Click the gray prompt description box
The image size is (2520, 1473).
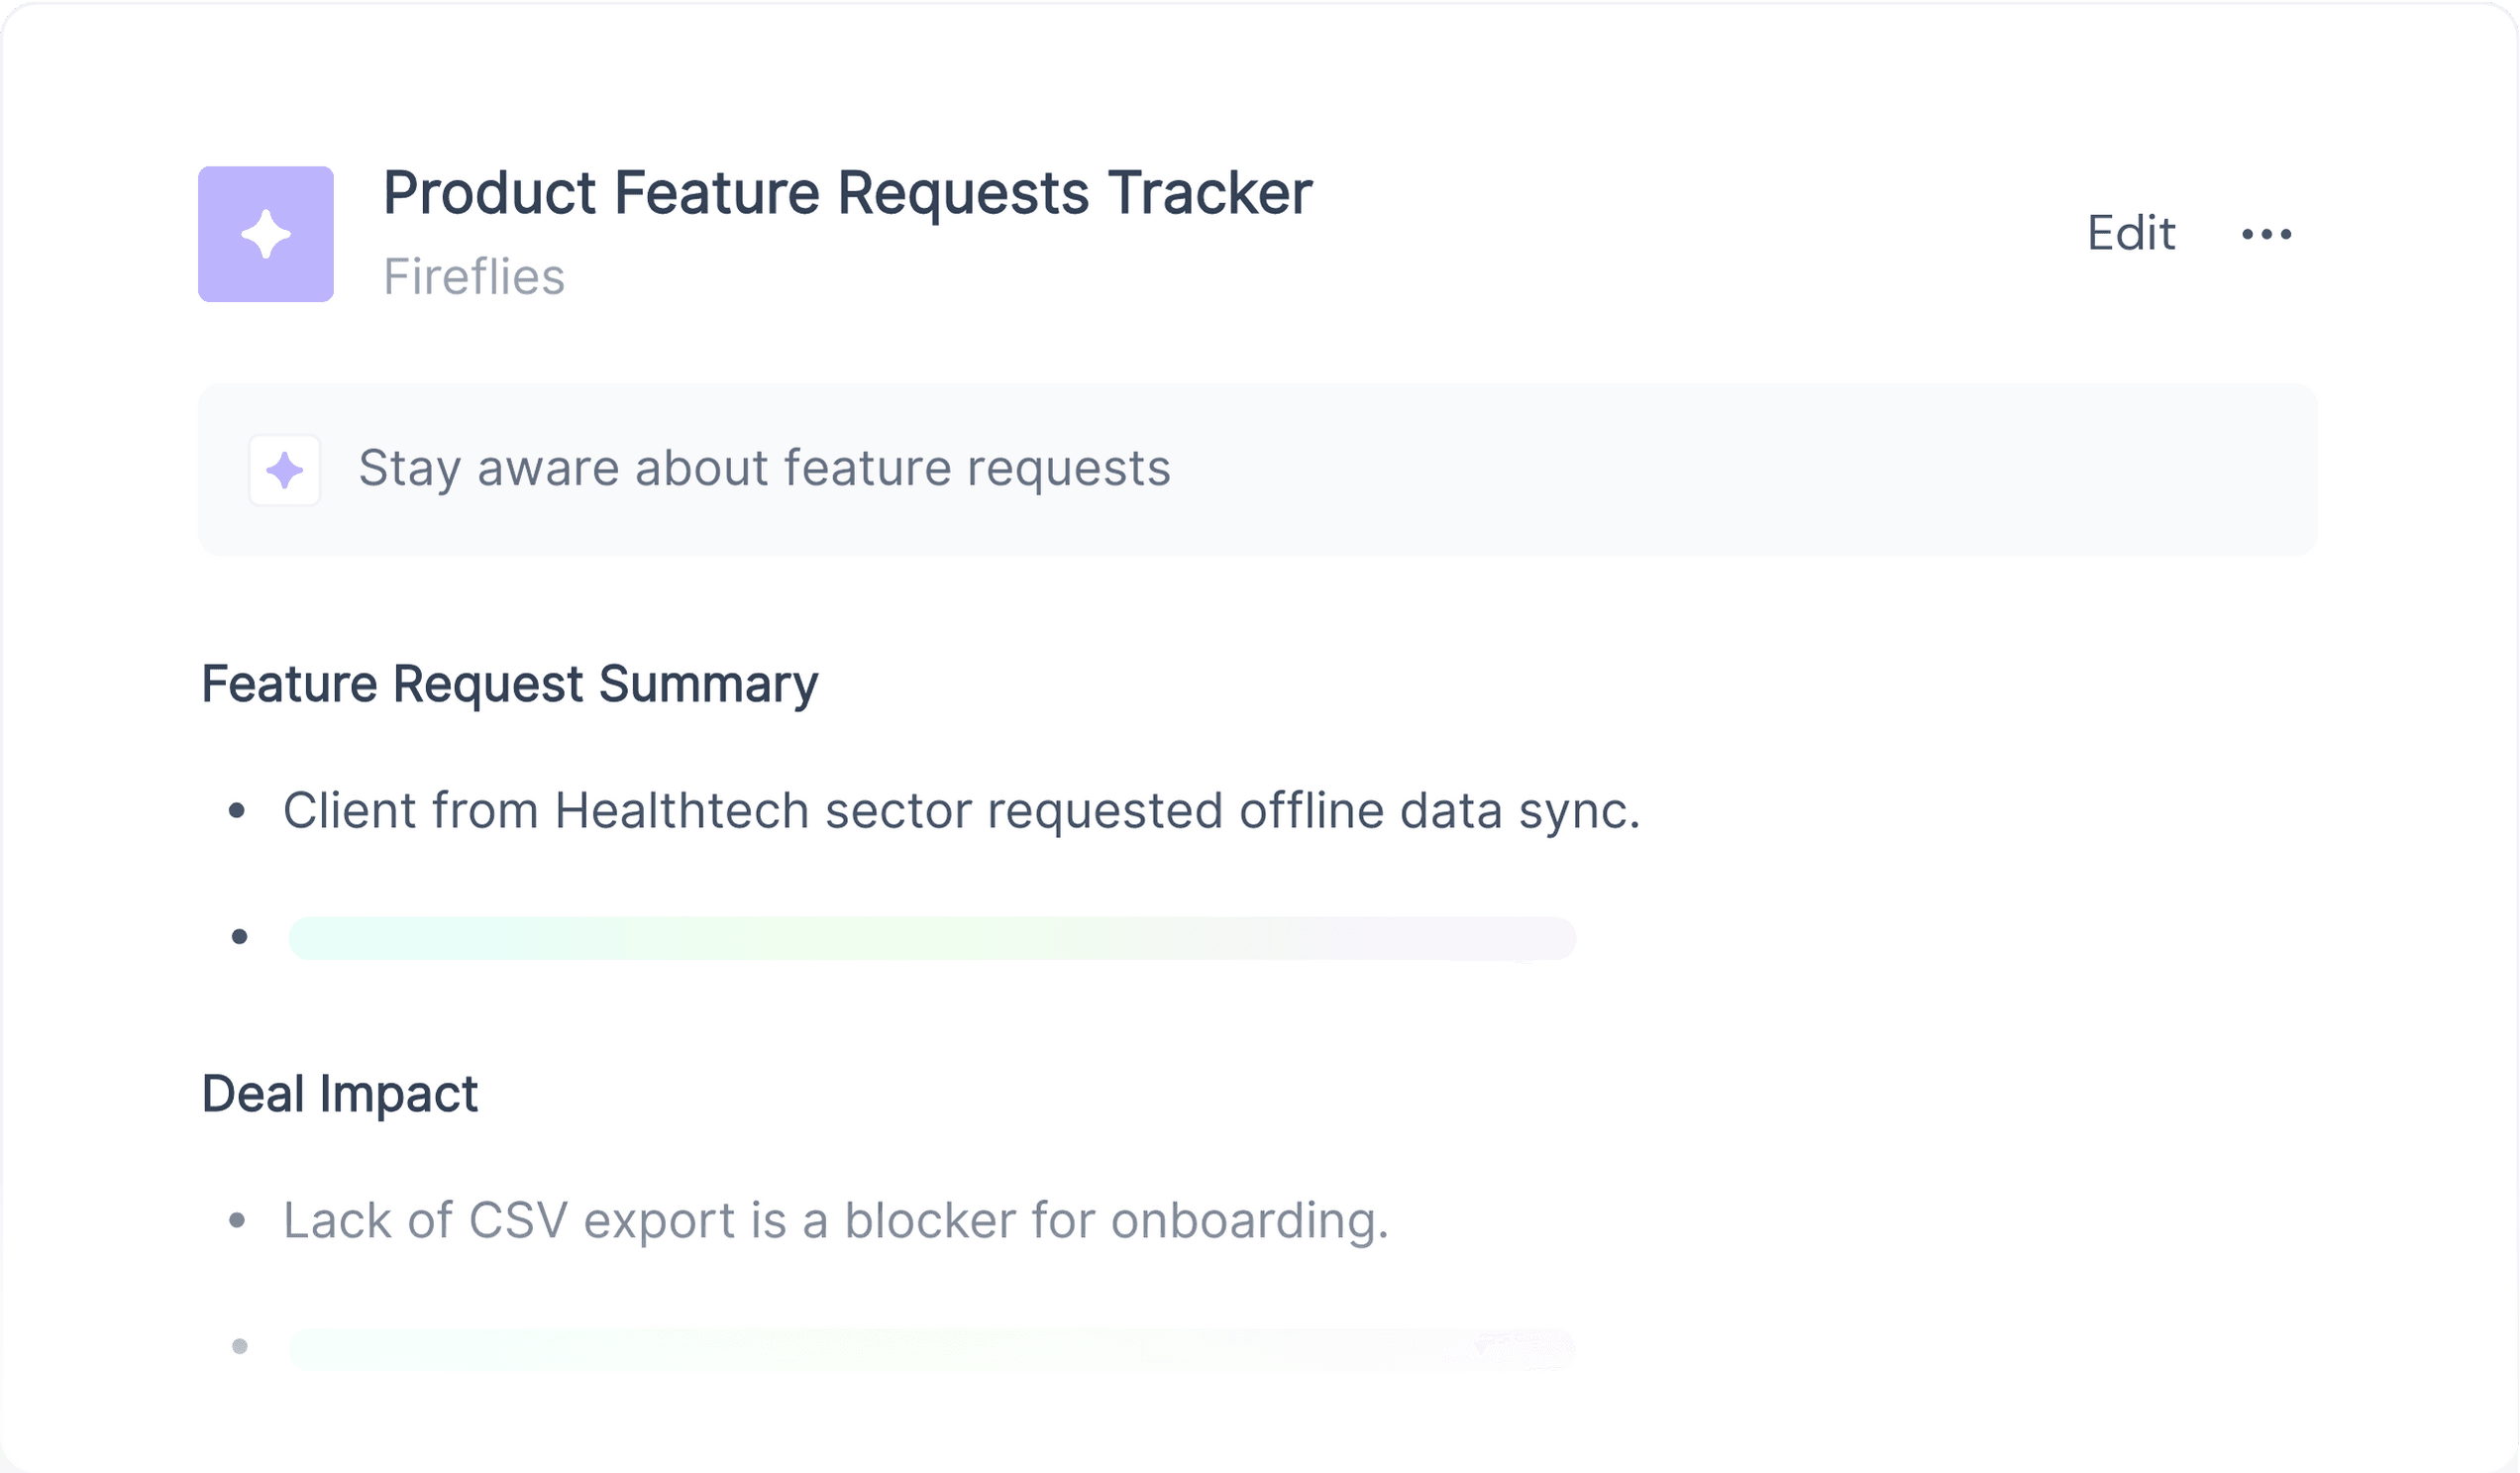point(1258,469)
